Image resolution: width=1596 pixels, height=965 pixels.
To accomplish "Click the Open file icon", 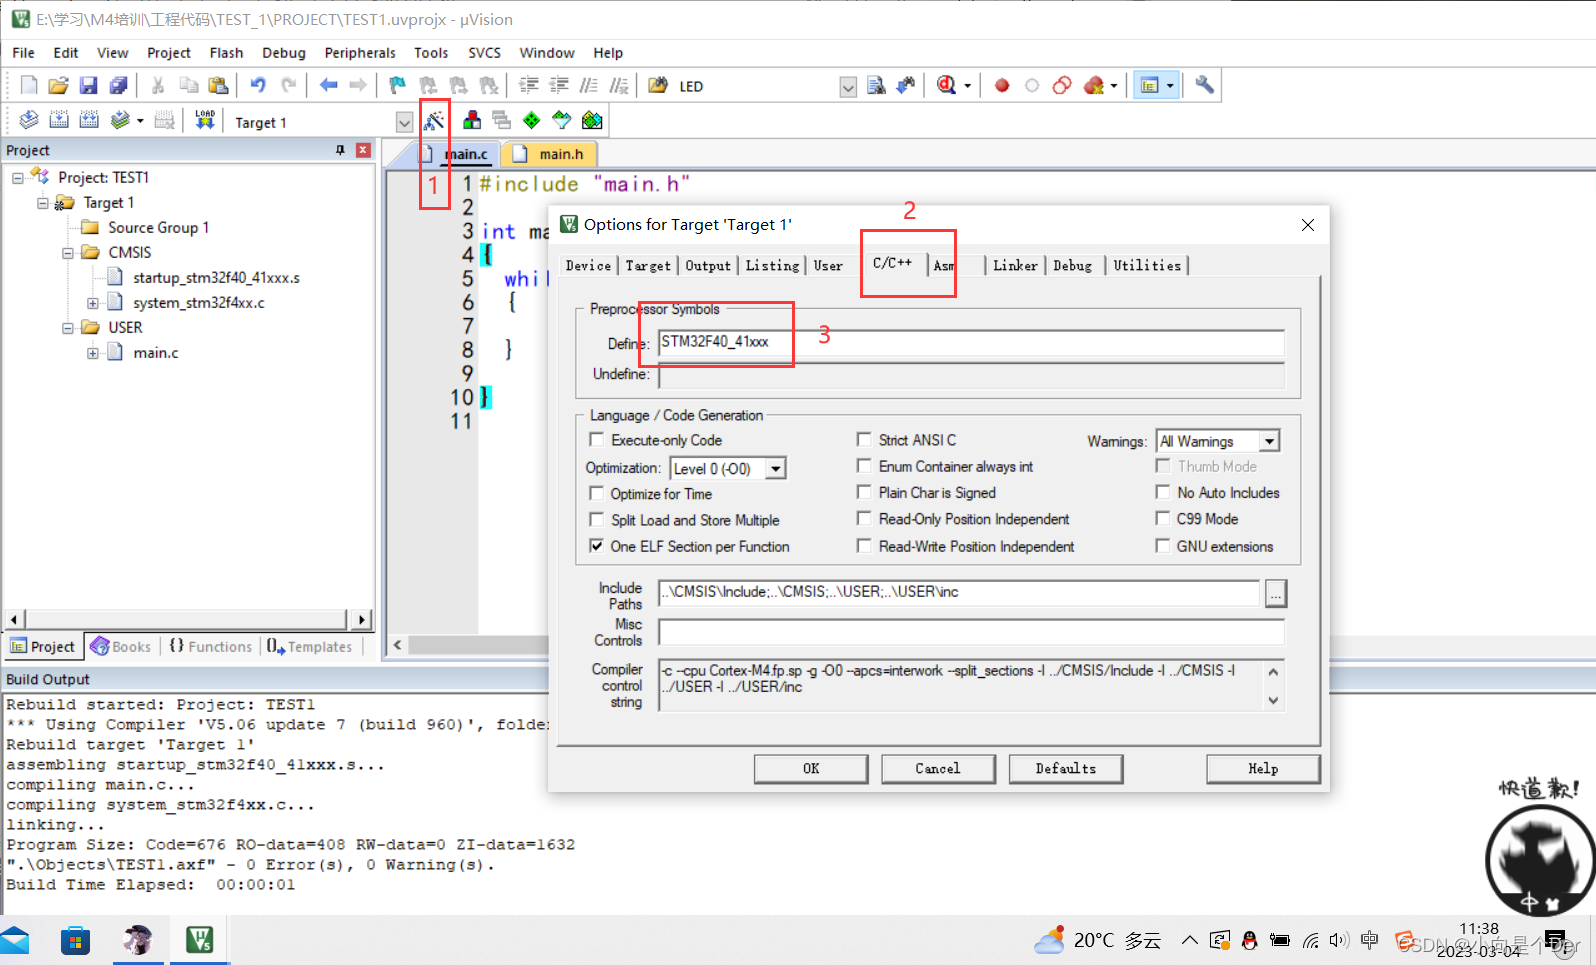I will (x=58, y=85).
